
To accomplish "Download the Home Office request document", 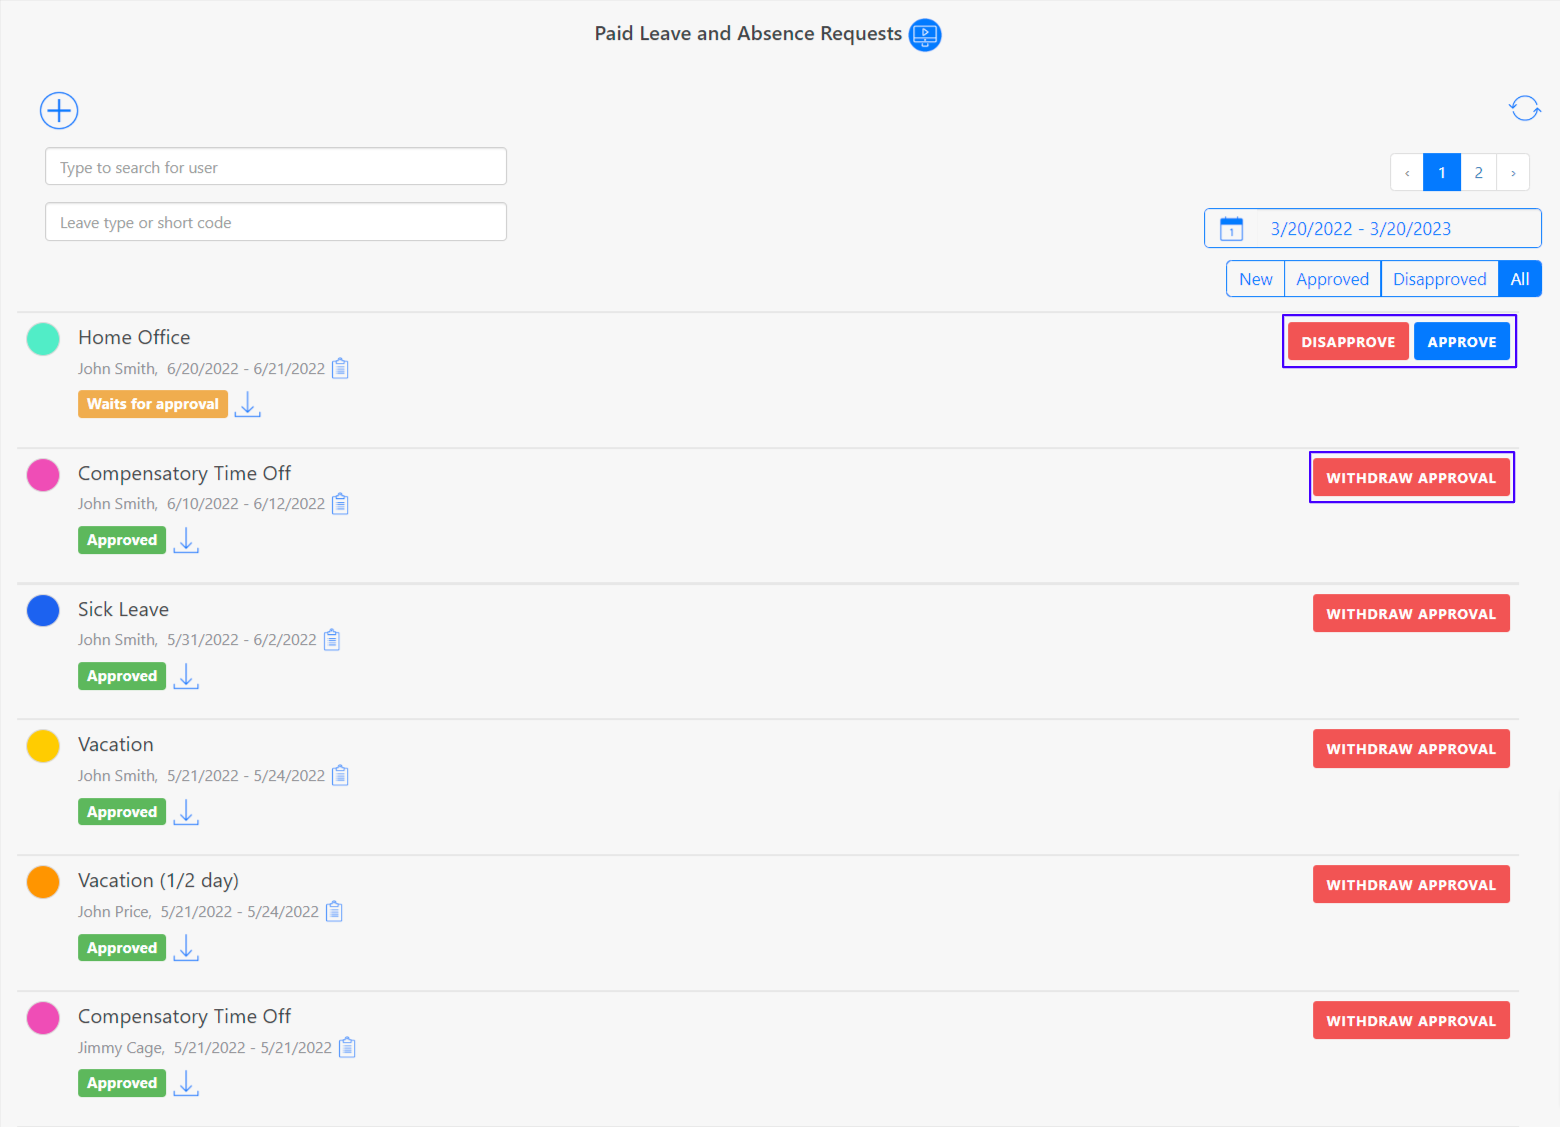I will click(247, 404).
